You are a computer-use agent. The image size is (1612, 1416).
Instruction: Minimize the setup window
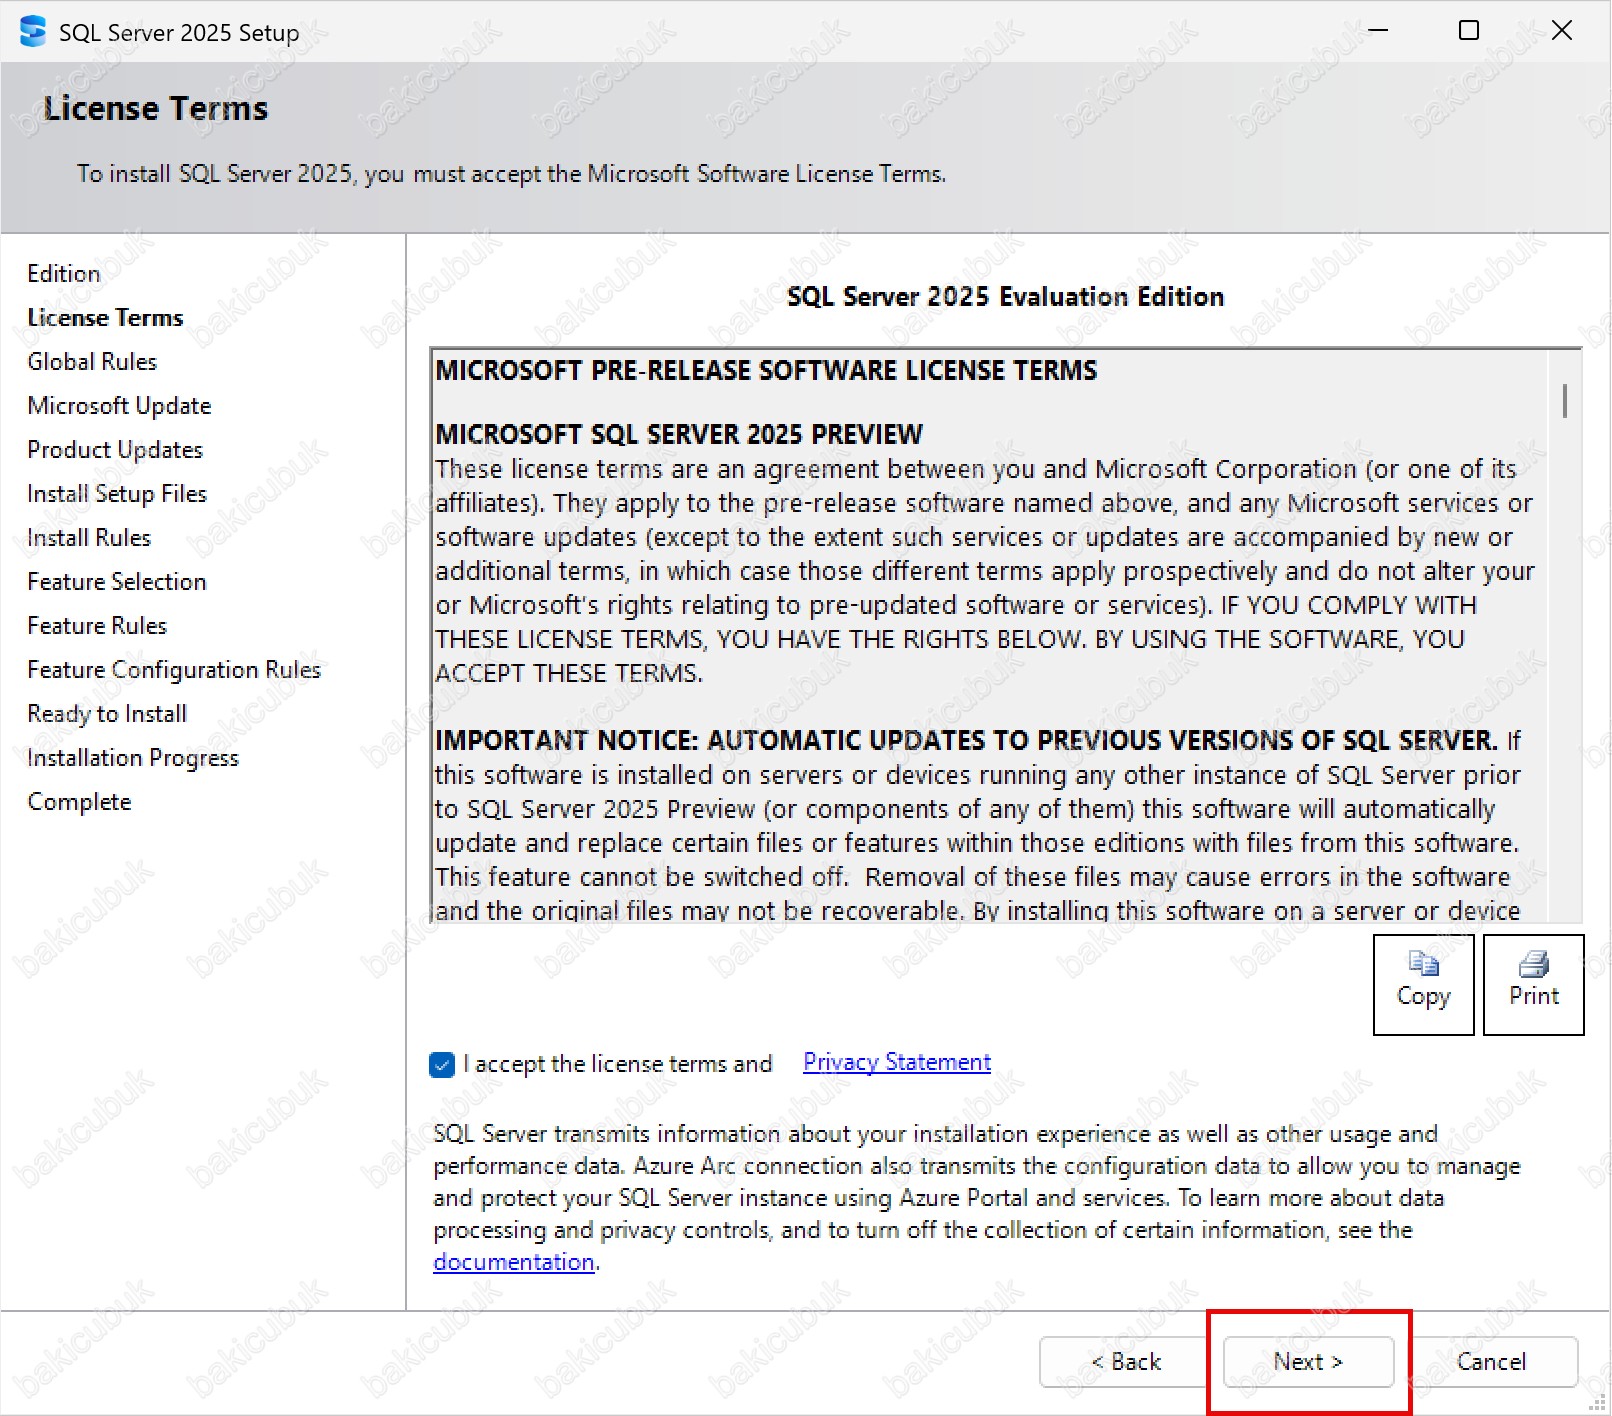tap(1378, 31)
